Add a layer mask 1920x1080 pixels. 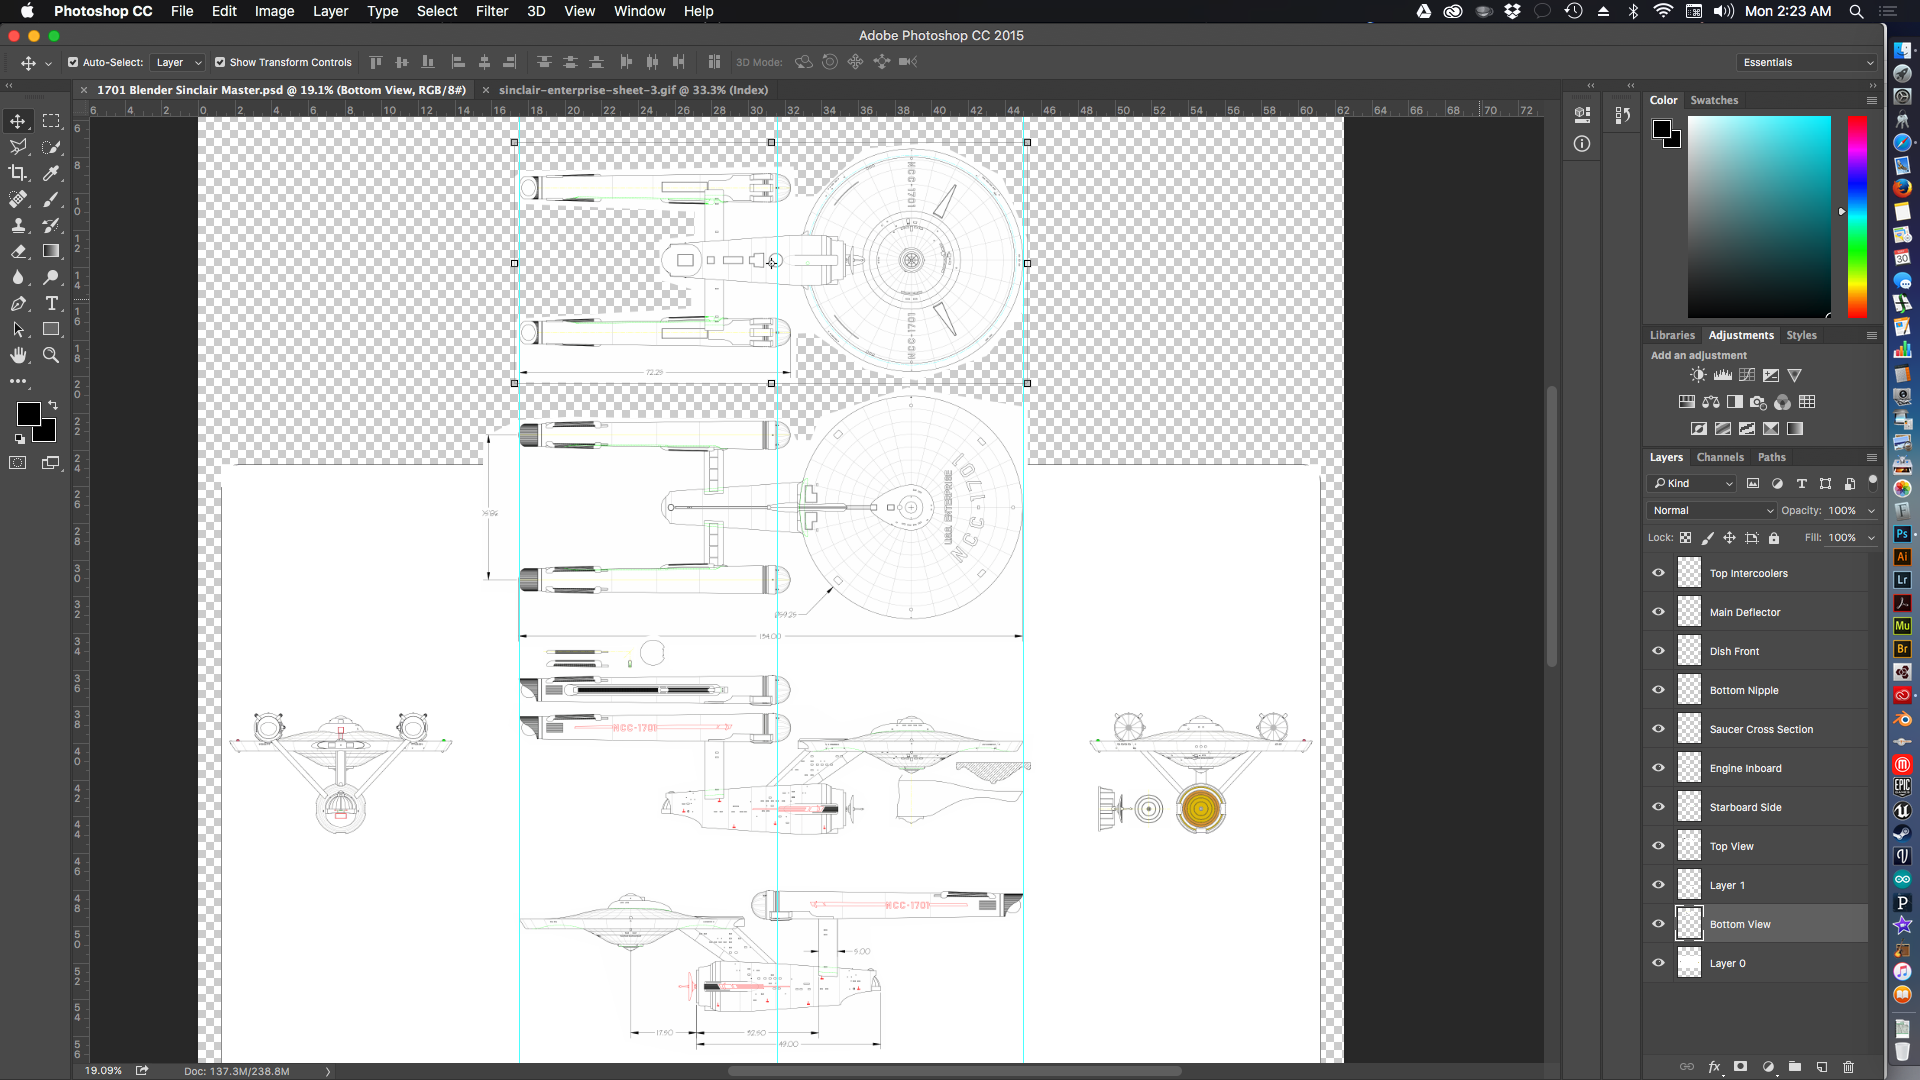[x=1741, y=1067]
